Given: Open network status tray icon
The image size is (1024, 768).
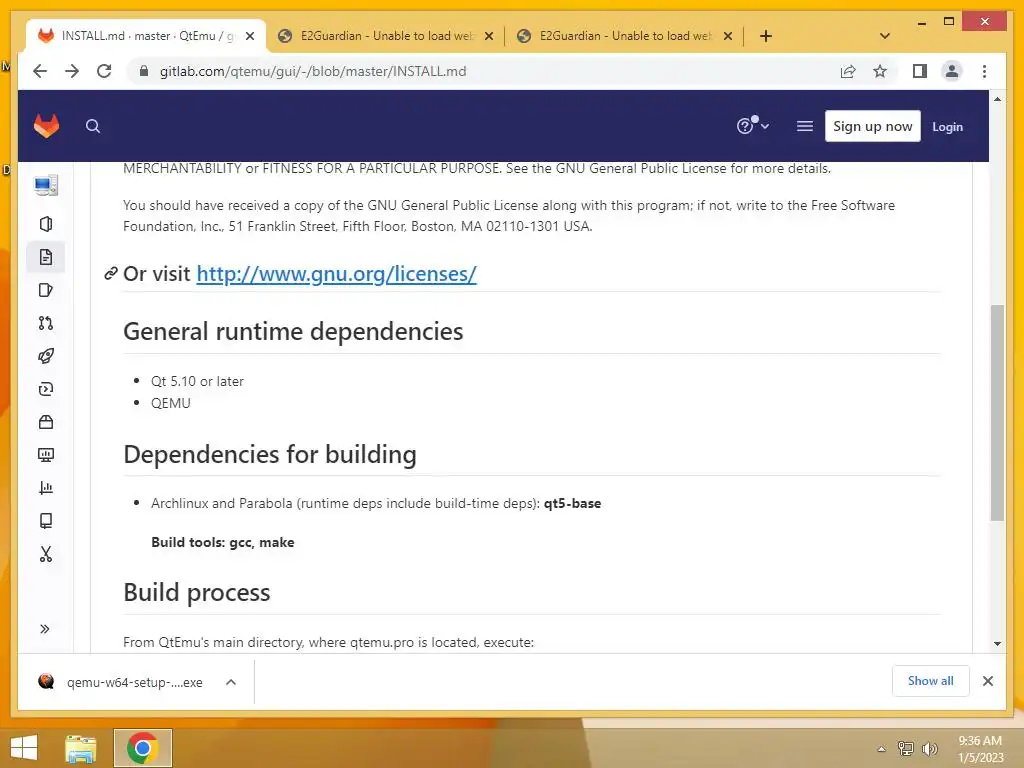Looking at the screenshot, I should [906, 748].
